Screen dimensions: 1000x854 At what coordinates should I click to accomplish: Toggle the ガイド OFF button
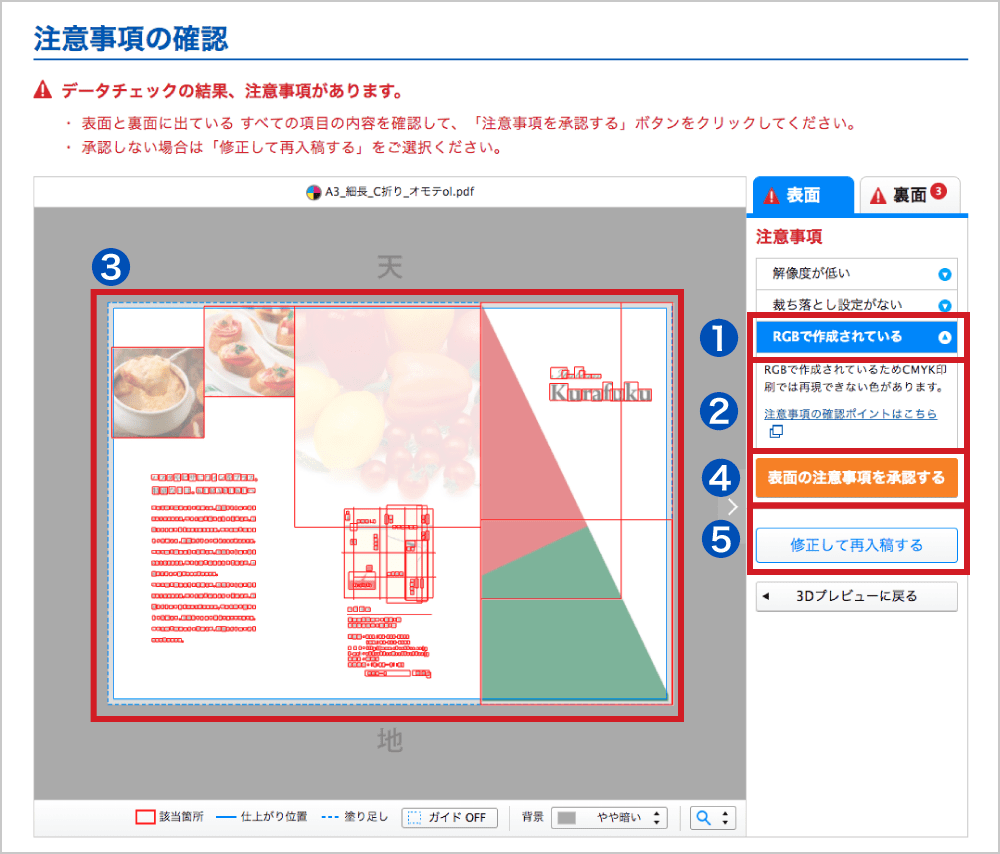click(449, 817)
